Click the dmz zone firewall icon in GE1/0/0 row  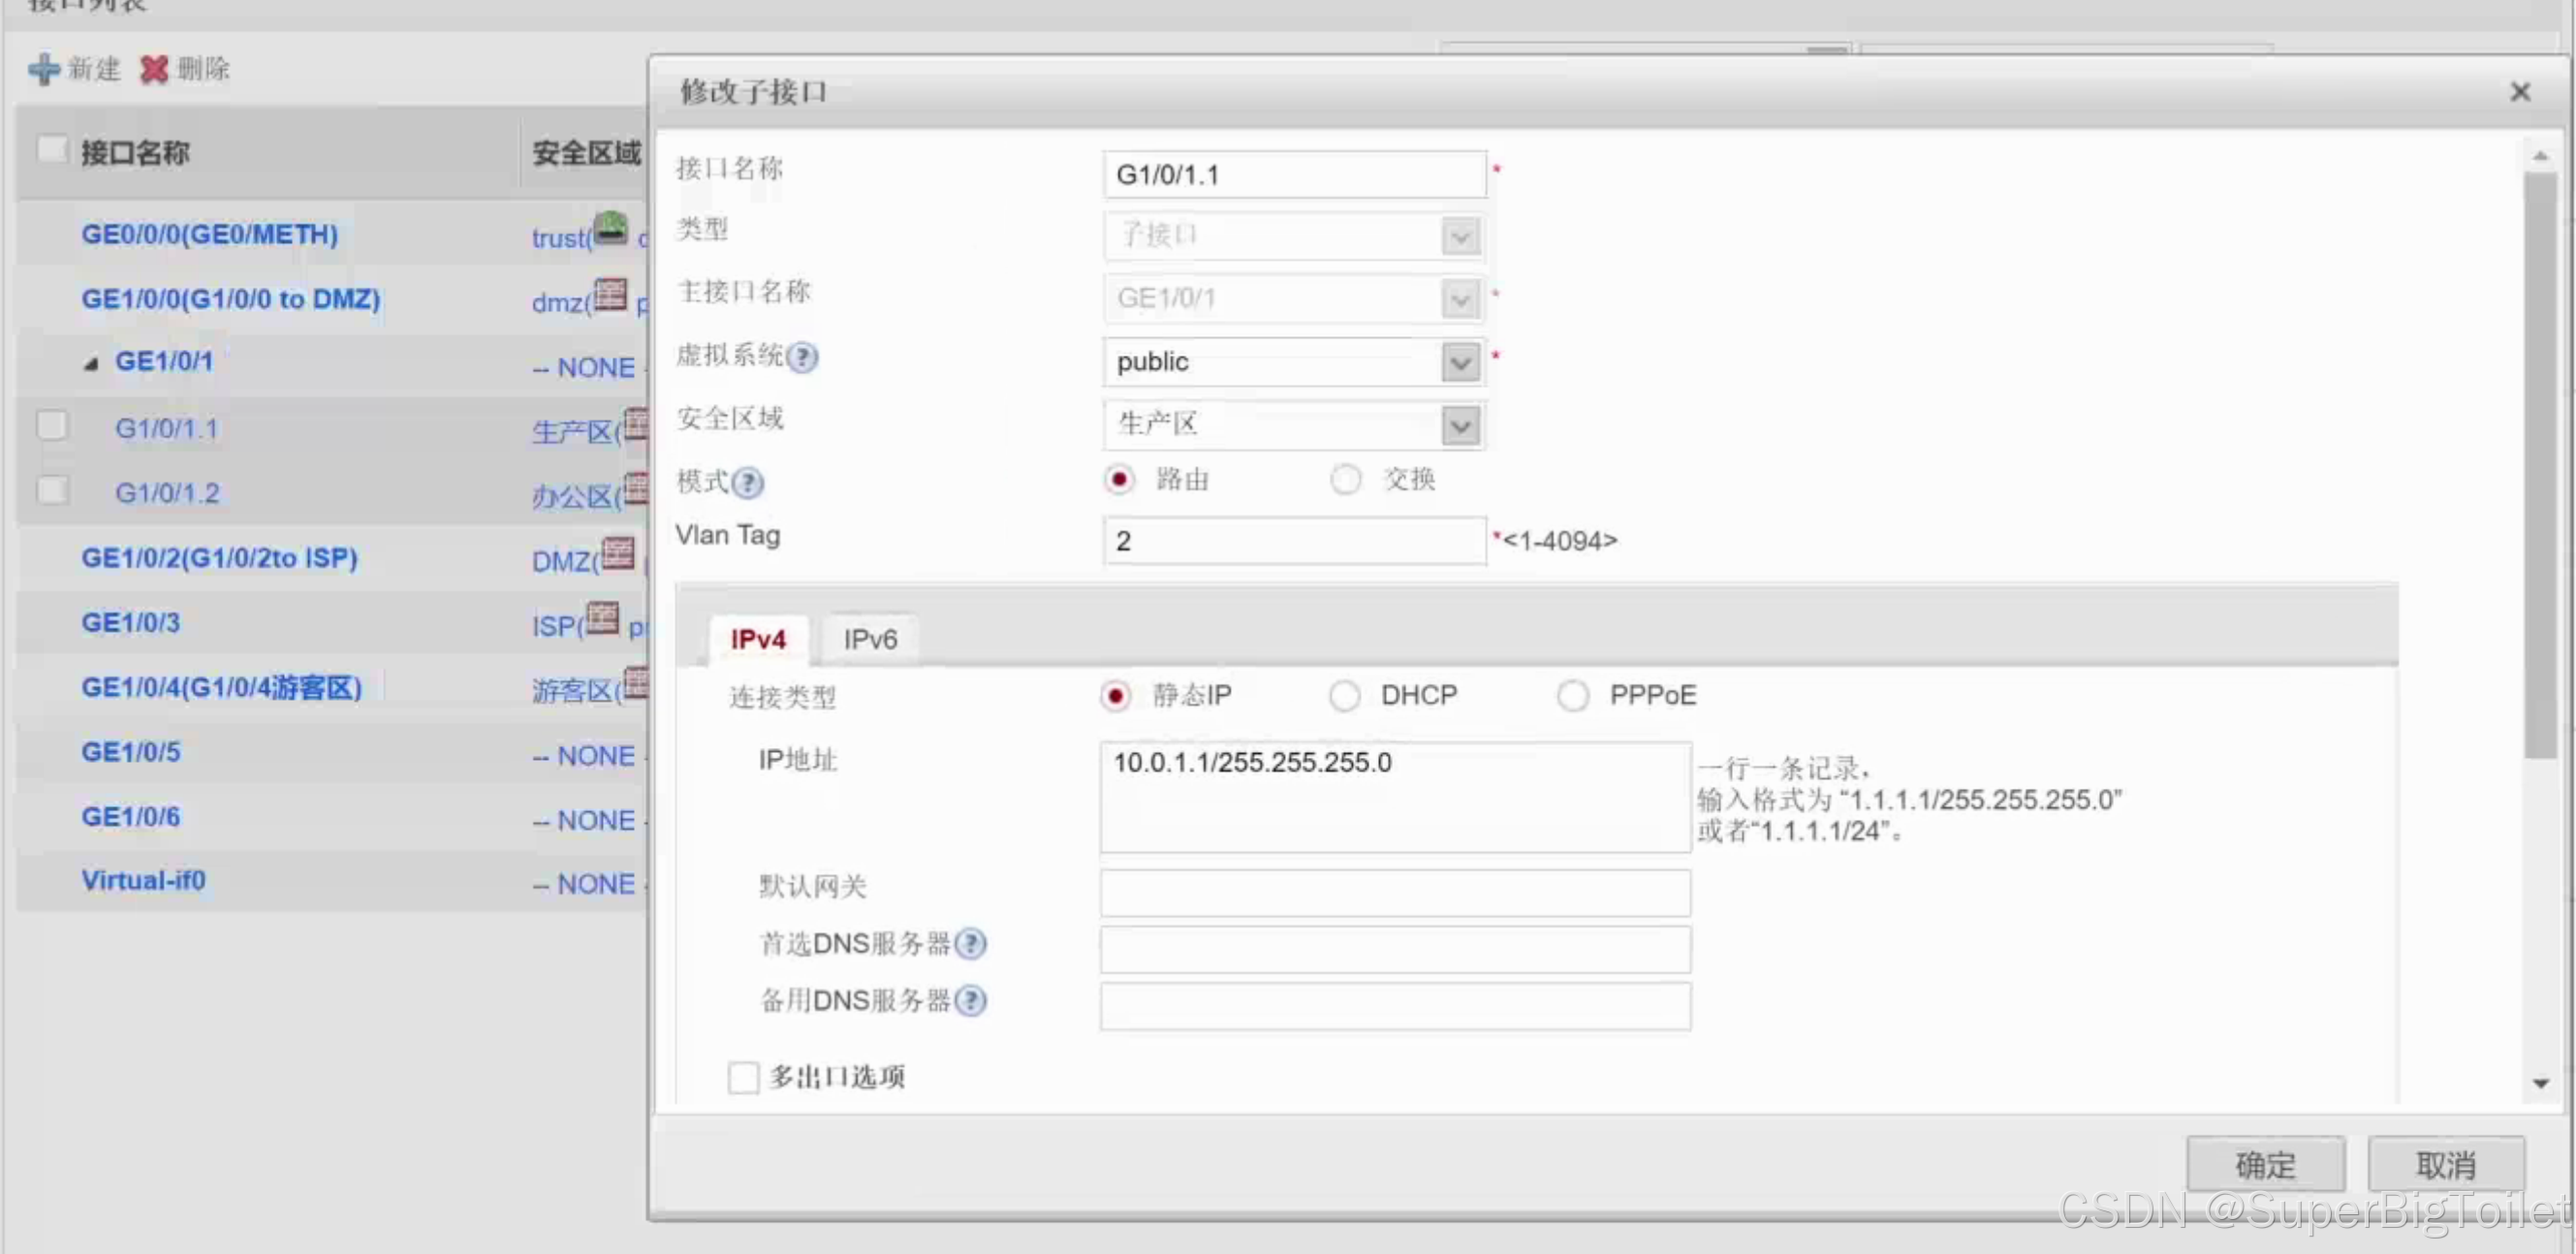(x=611, y=294)
